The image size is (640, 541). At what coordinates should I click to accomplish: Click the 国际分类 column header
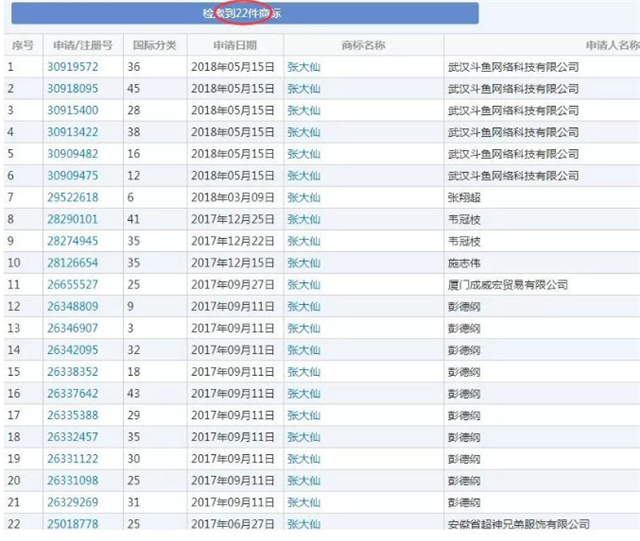tap(155, 45)
